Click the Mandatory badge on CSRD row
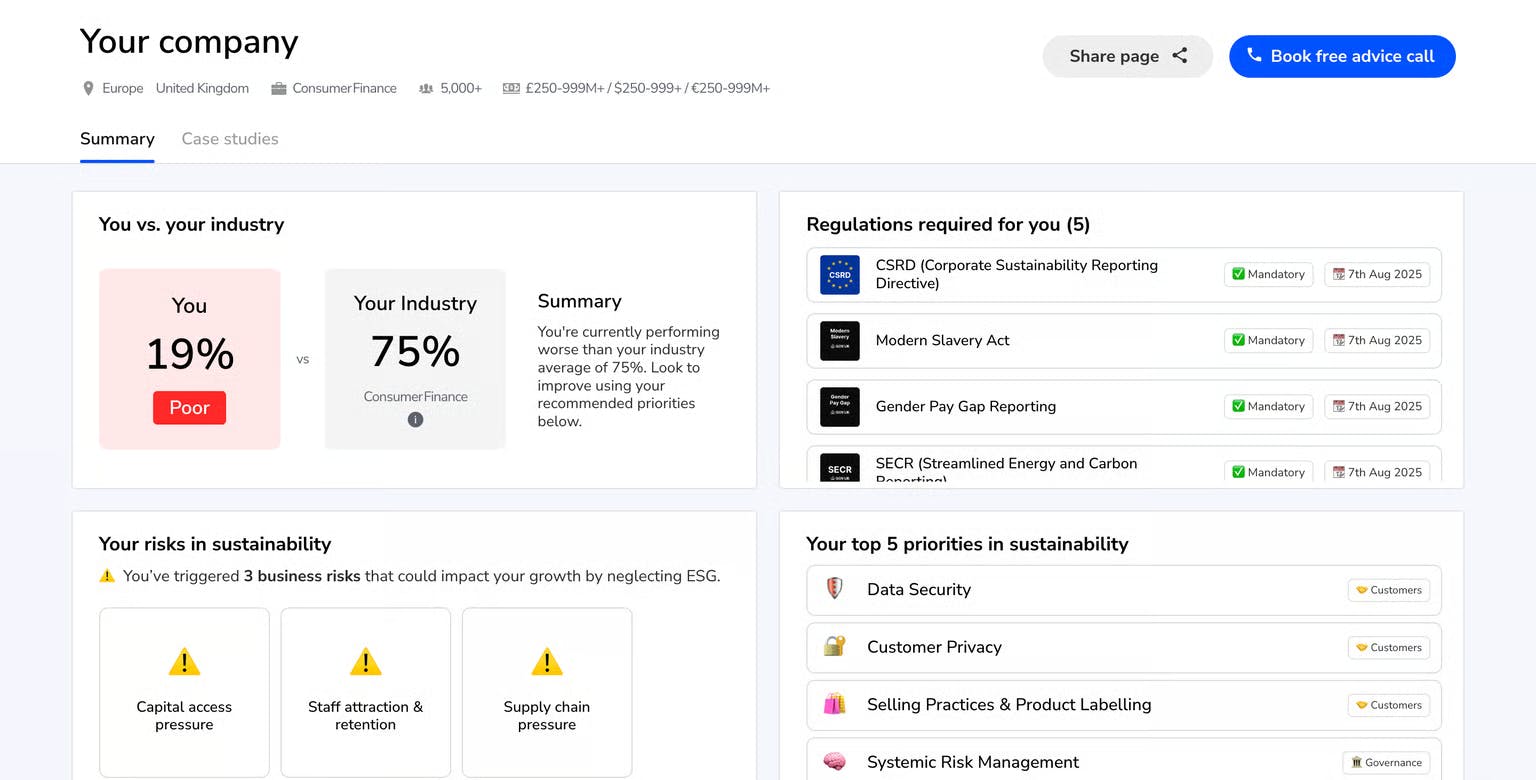The width and height of the screenshot is (1536, 780). click(x=1268, y=274)
